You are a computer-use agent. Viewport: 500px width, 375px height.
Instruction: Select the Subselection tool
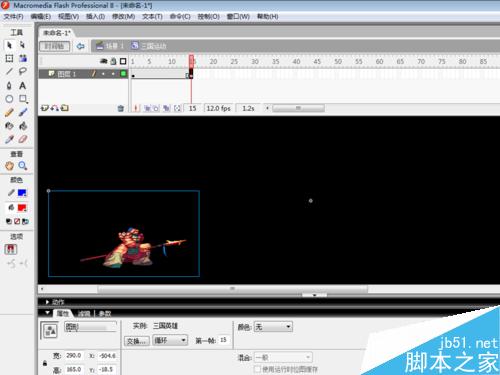click(x=22, y=45)
